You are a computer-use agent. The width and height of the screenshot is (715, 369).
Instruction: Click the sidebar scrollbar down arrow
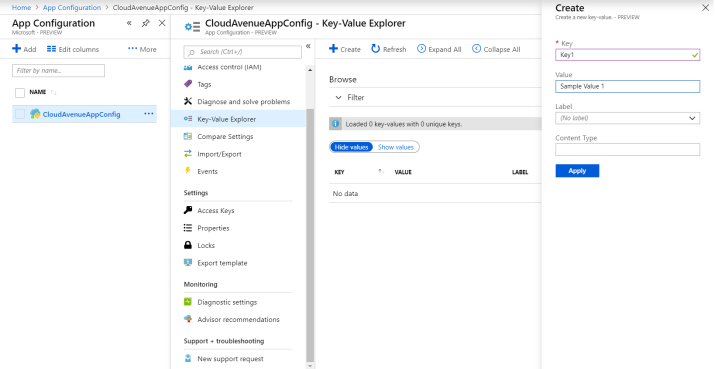click(x=310, y=365)
